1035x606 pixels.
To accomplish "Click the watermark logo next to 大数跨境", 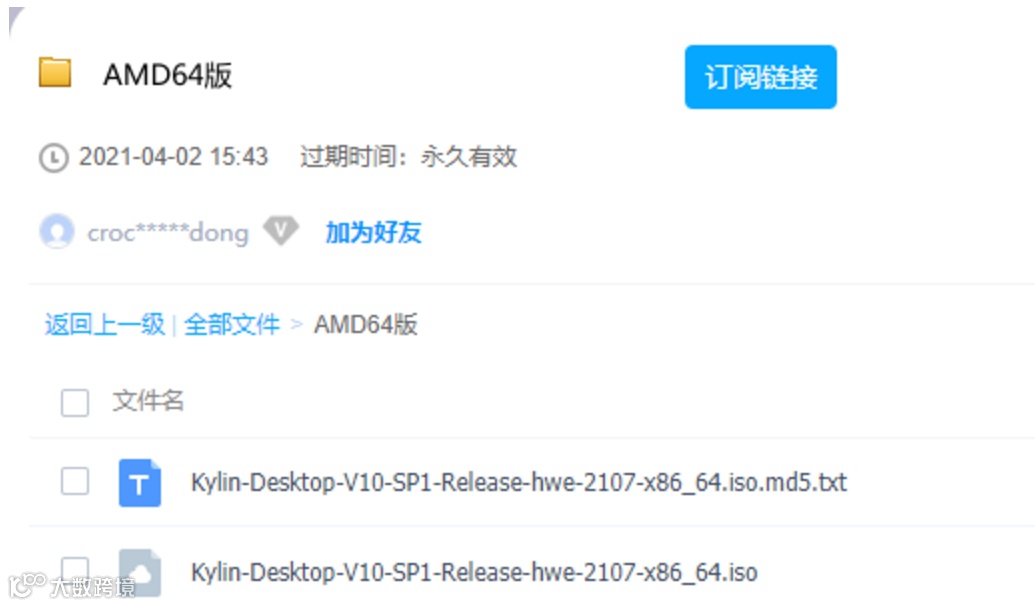I will [28, 585].
